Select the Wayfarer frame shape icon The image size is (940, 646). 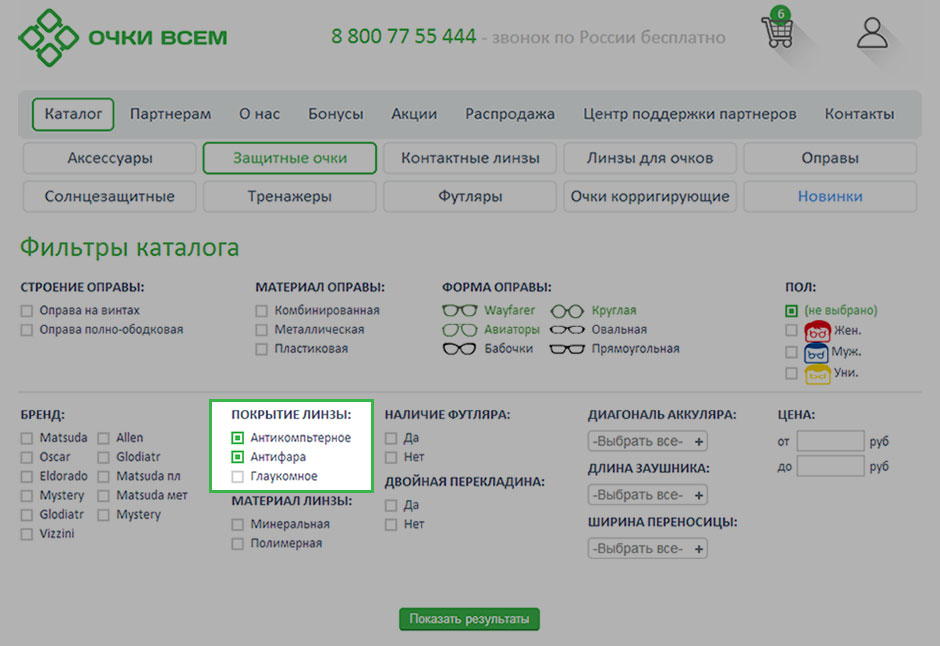point(460,311)
